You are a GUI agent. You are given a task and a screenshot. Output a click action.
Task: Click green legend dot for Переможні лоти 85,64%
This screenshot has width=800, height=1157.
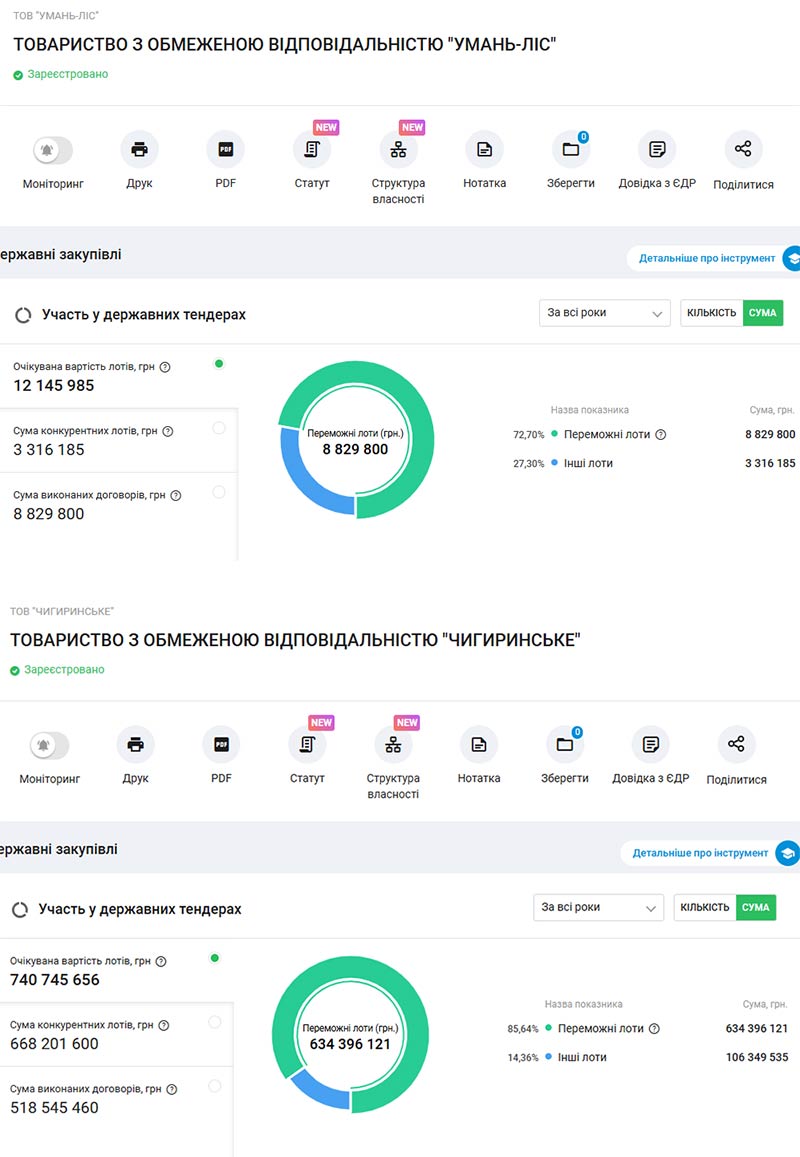click(x=548, y=1028)
